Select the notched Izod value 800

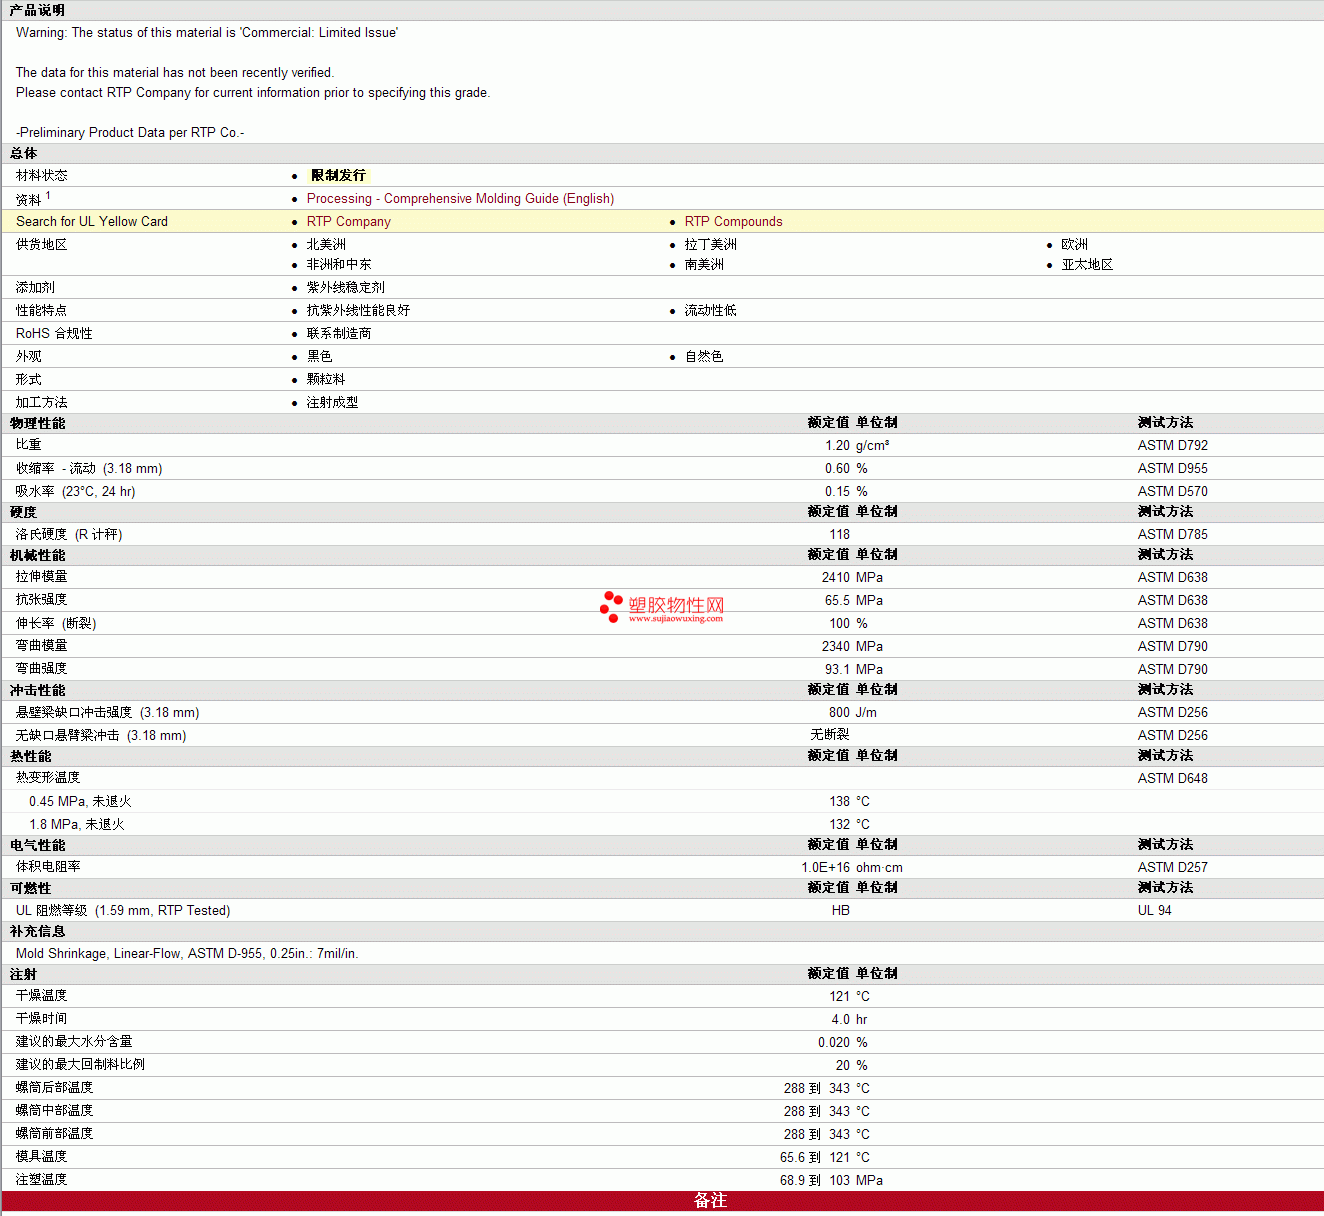point(840,713)
